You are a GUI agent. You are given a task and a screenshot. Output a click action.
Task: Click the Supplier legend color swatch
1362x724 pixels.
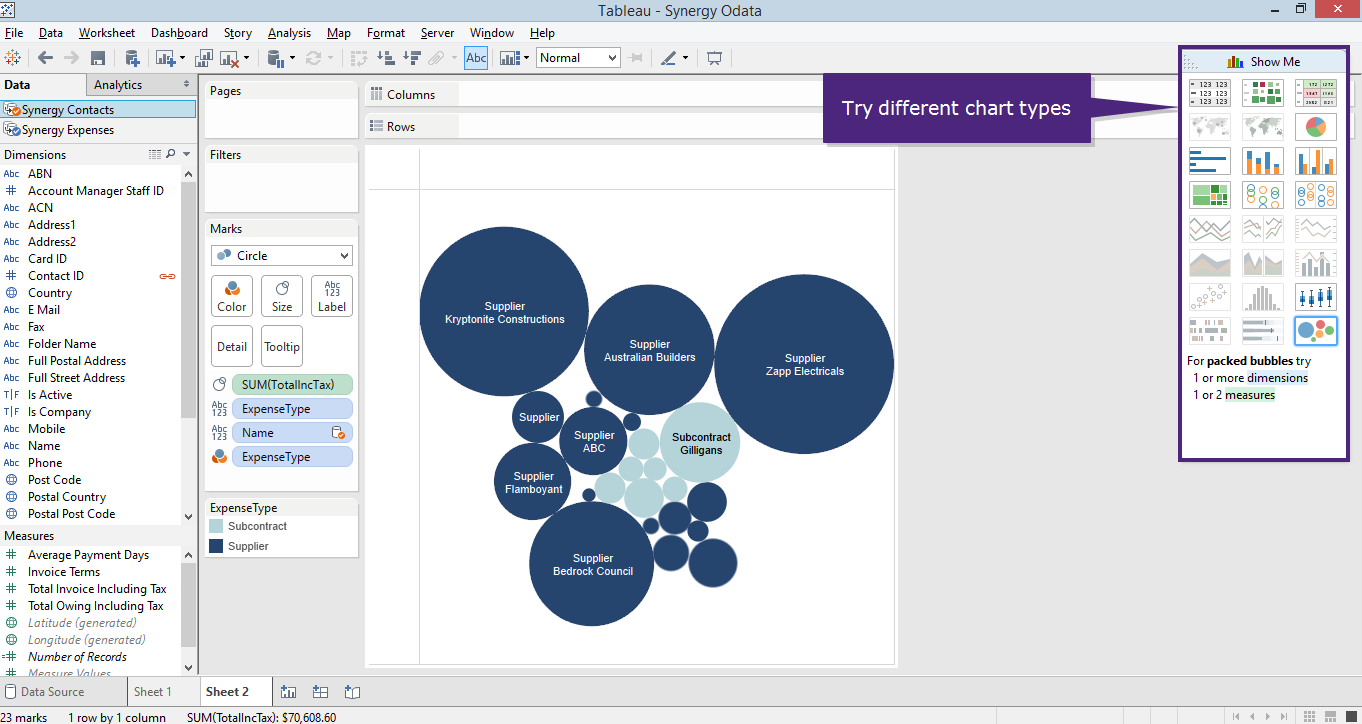coord(216,546)
